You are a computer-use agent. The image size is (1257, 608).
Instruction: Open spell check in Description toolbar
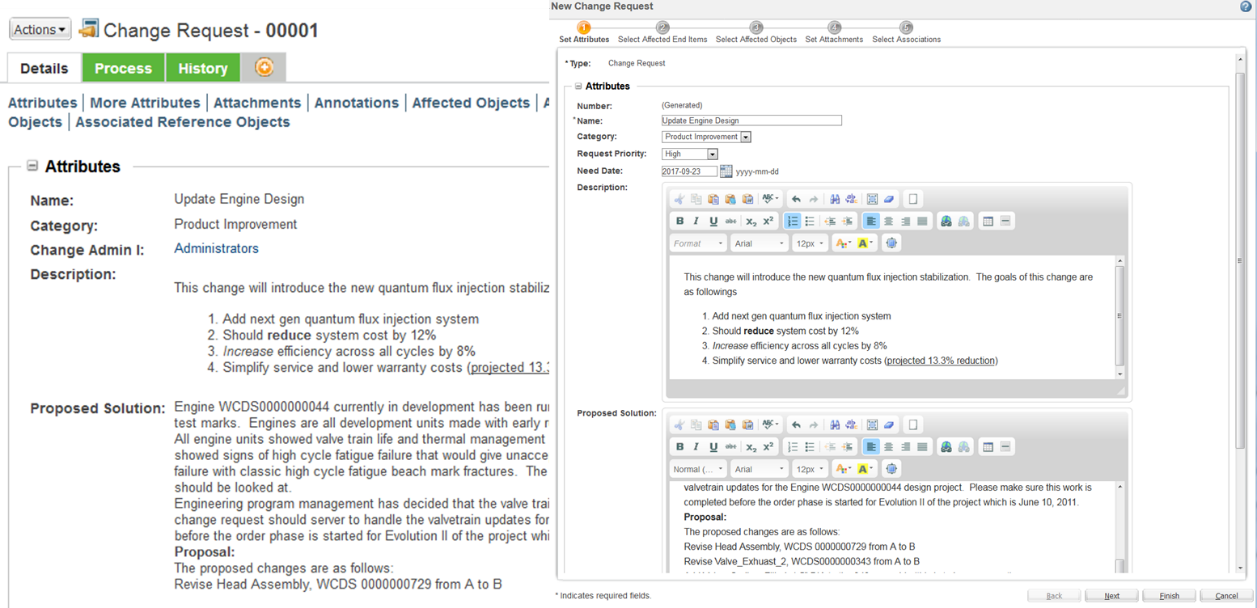(769, 199)
